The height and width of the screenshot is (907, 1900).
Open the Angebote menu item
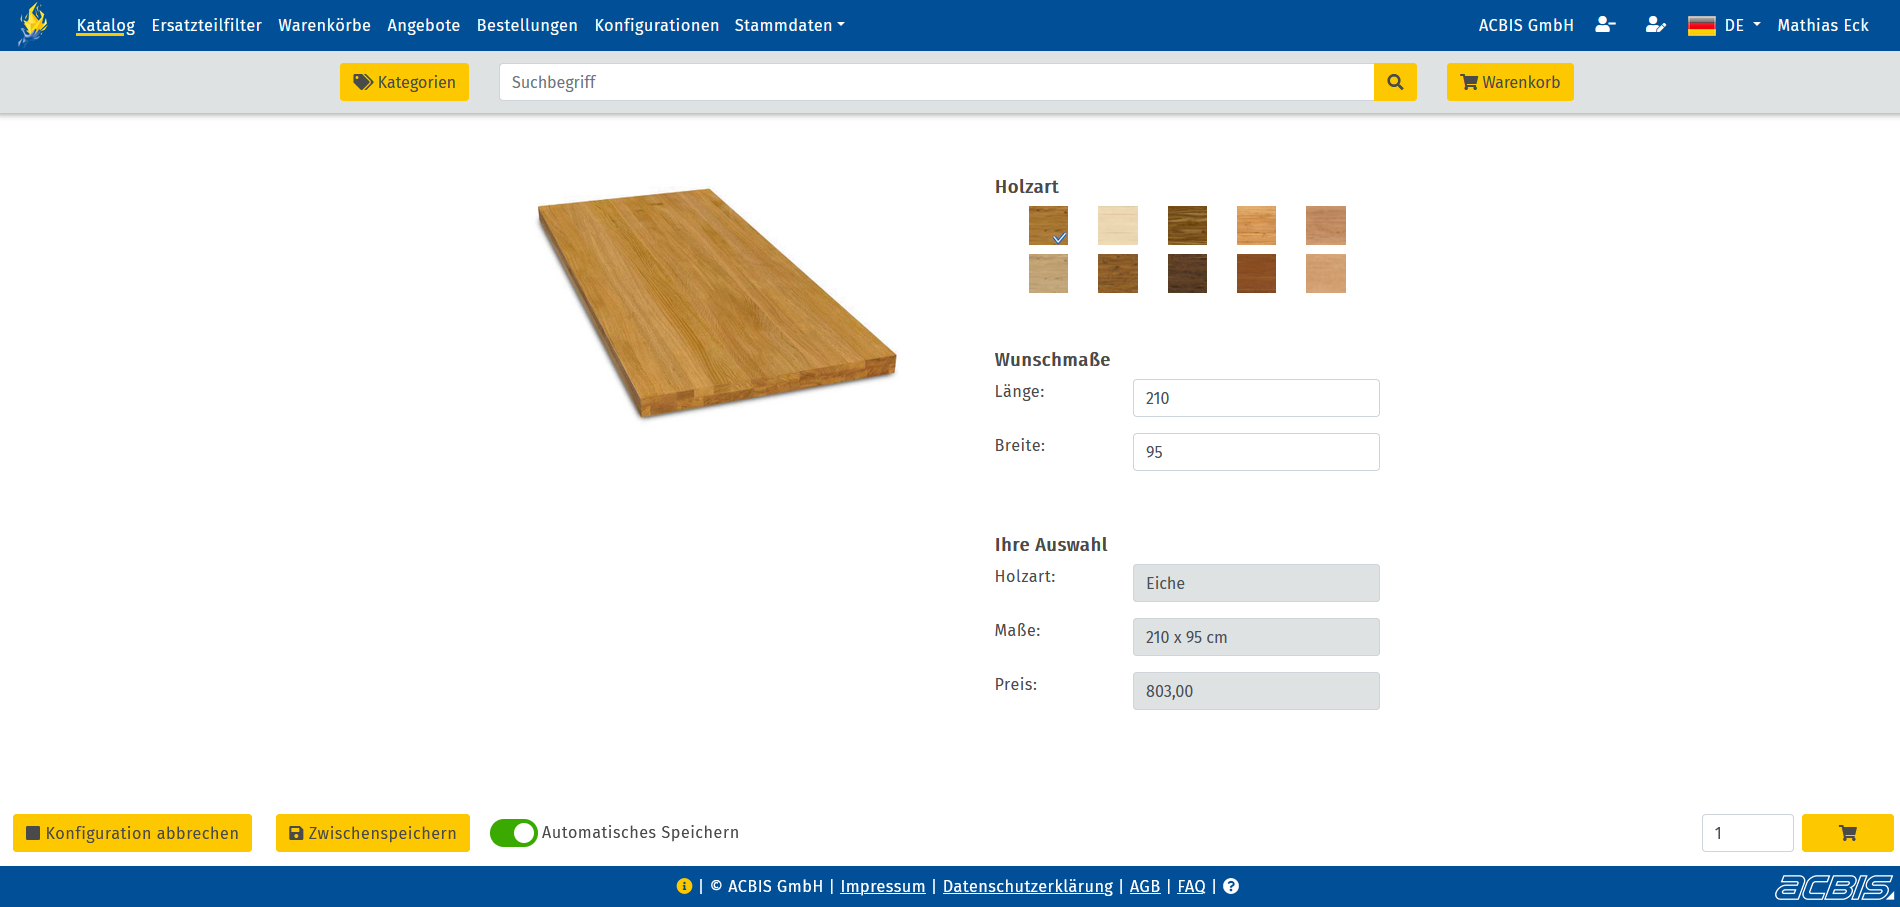click(424, 25)
